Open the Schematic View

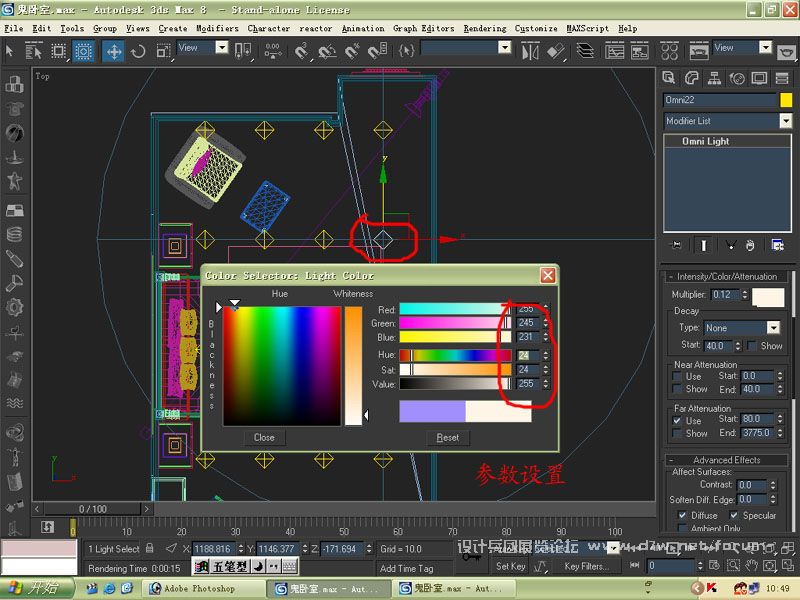coord(639,51)
